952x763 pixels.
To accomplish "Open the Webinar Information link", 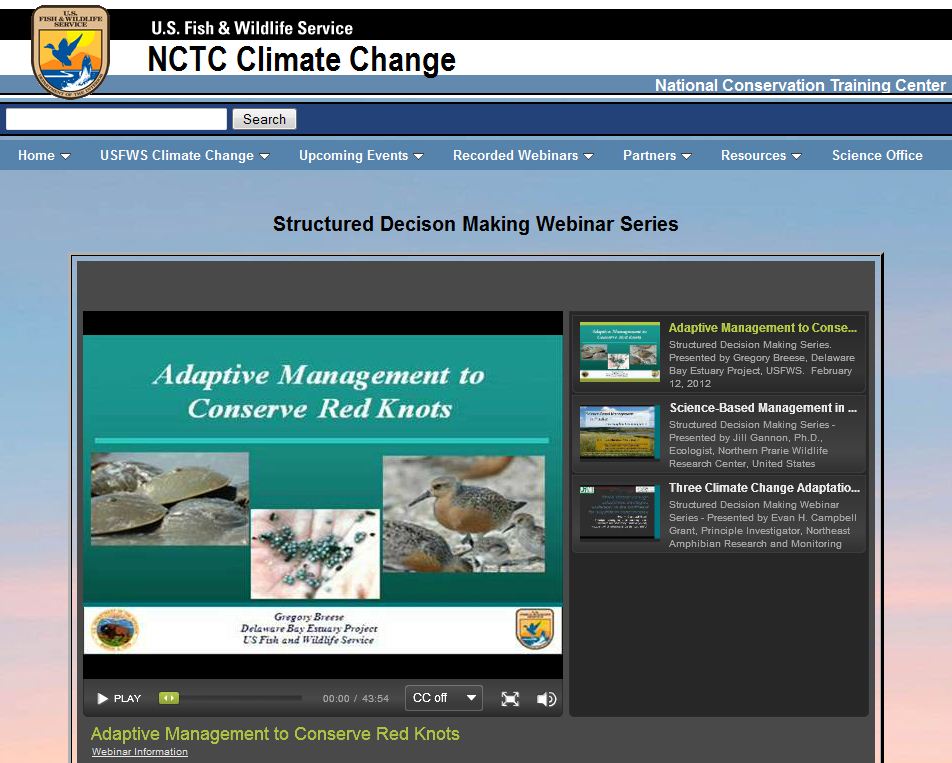I will pyautogui.click(x=140, y=752).
